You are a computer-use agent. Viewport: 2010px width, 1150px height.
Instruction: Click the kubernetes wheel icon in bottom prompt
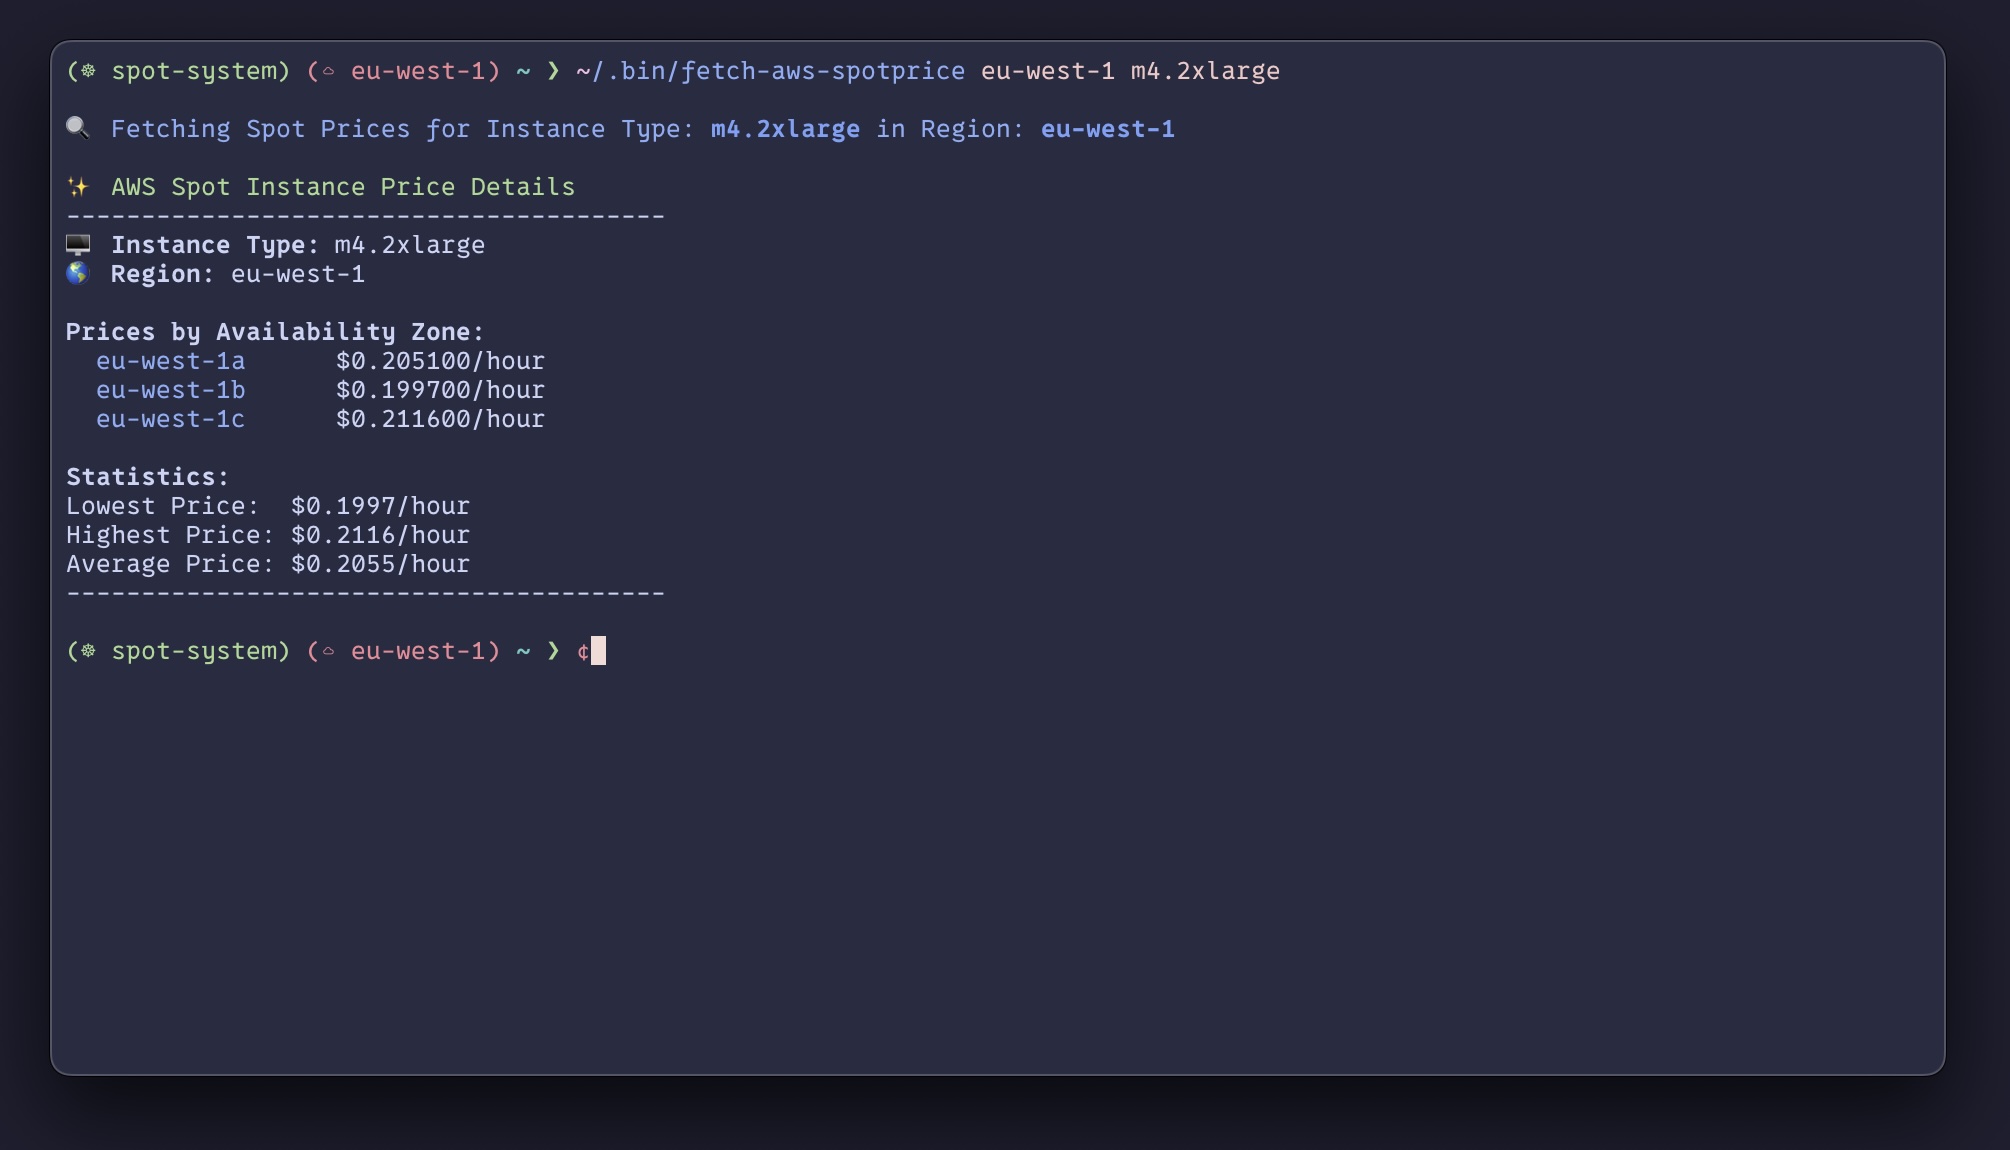click(x=88, y=651)
